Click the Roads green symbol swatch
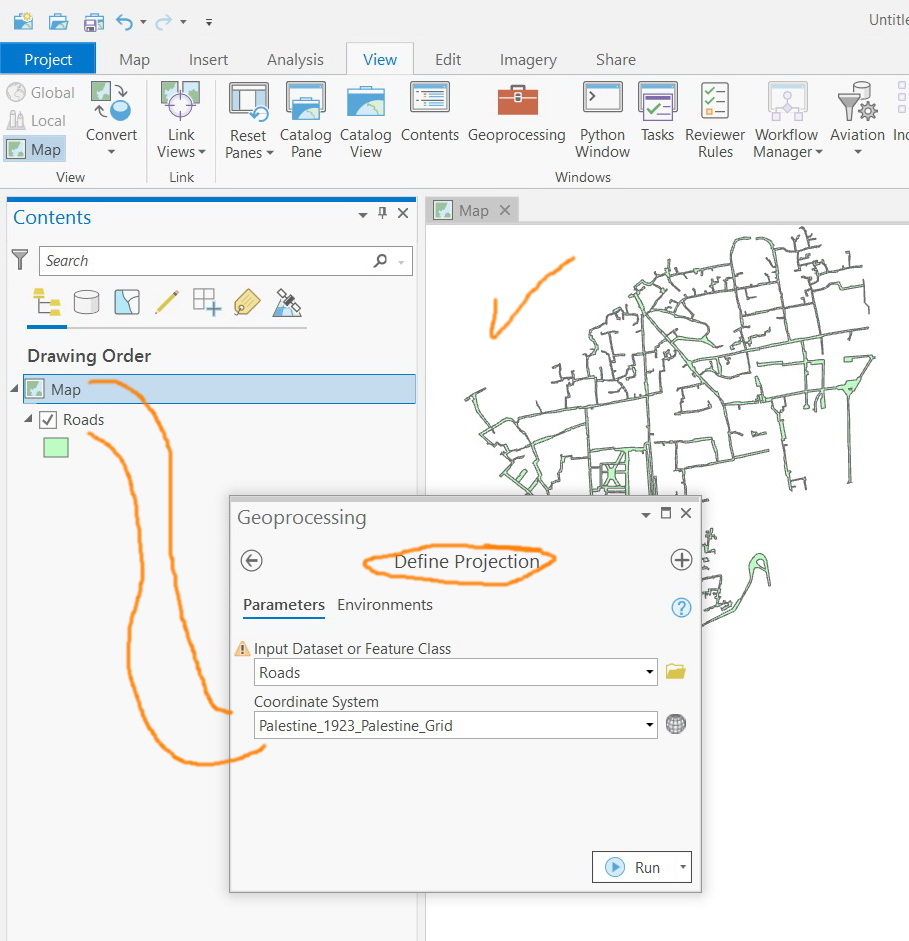The width and height of the screenshot is (909, 941). click(56, 447)
